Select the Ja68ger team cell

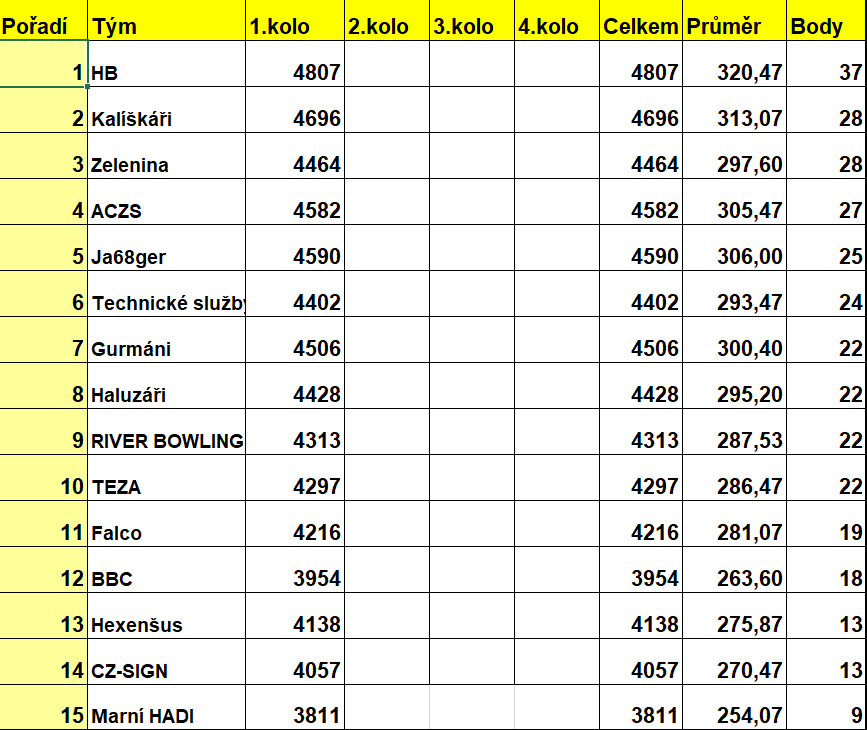pos(166,257)
